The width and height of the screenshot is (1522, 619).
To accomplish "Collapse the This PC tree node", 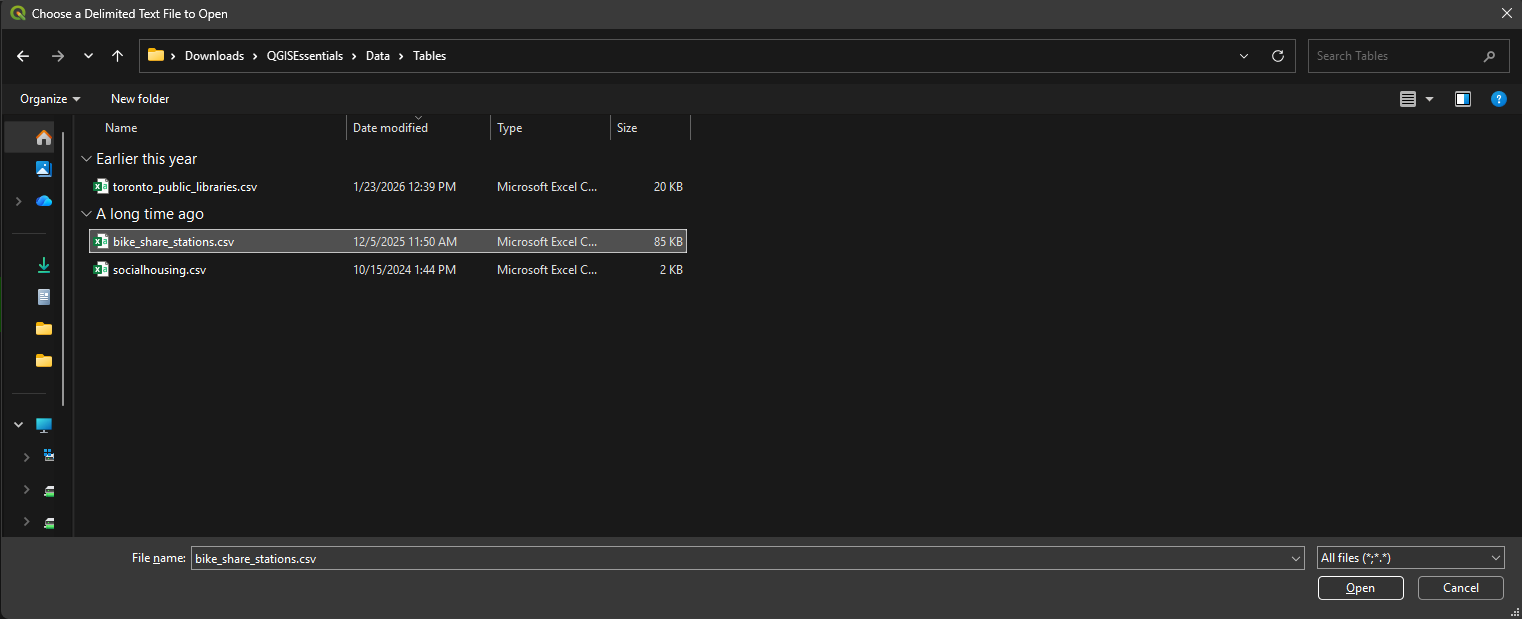I will click(18, 425).
